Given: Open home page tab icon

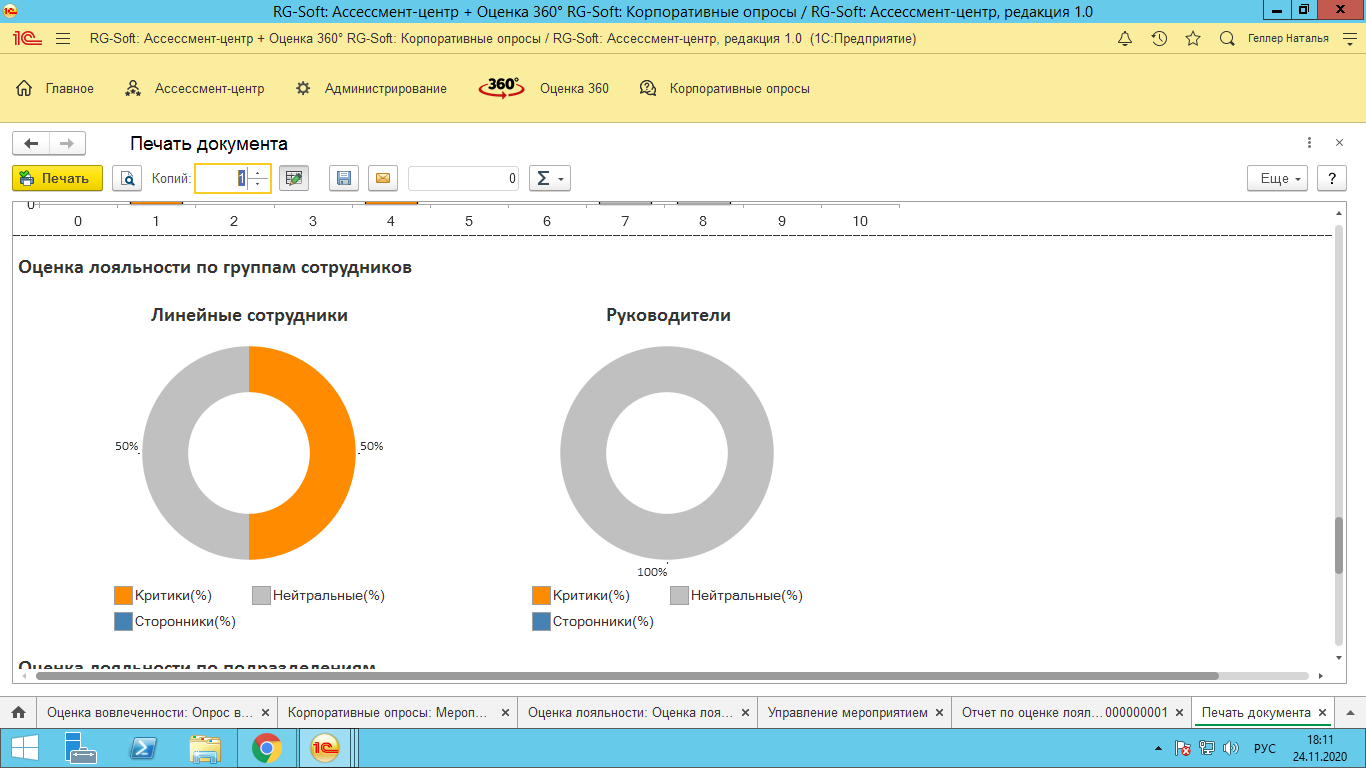Looking at the screenshot, I should [x=18, y=712].
